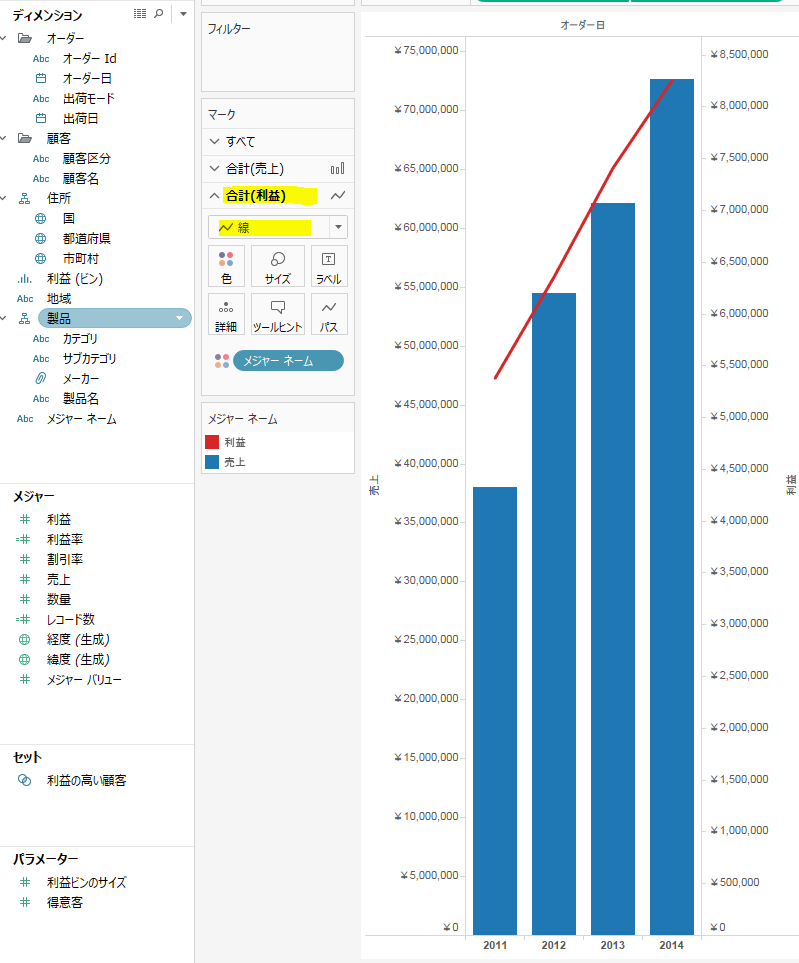
Task: Click the パス path button on marks card
Action: point(329,314)
